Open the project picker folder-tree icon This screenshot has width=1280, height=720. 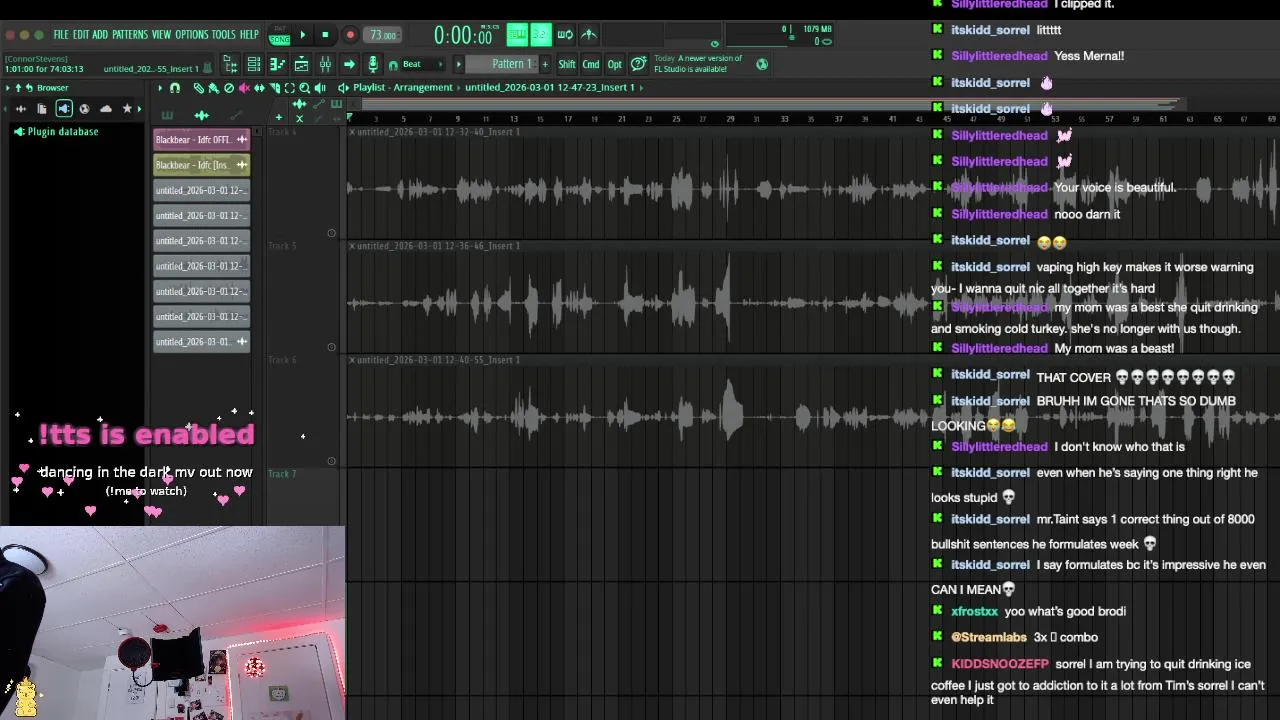coord(230,64)
